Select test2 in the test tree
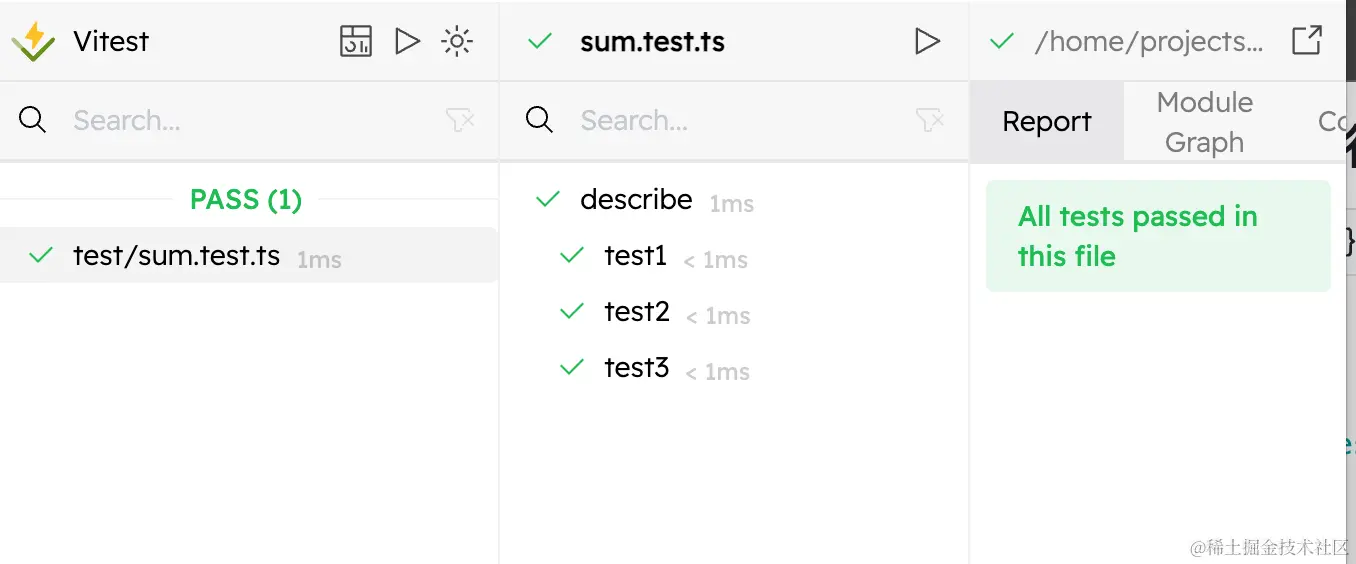 point(637,312)
